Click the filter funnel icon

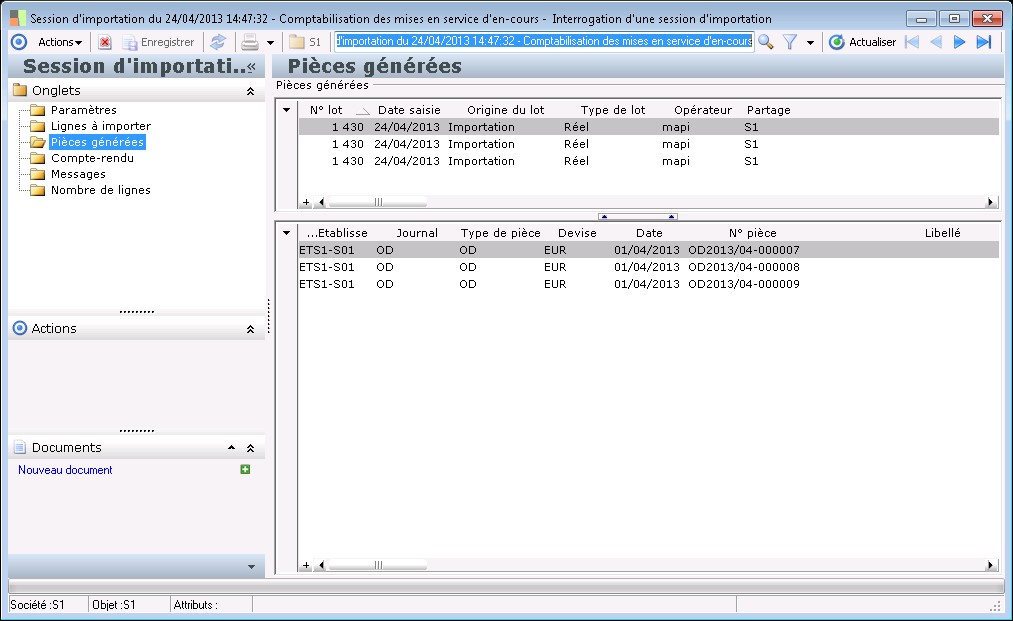click(x=790, y=42)
